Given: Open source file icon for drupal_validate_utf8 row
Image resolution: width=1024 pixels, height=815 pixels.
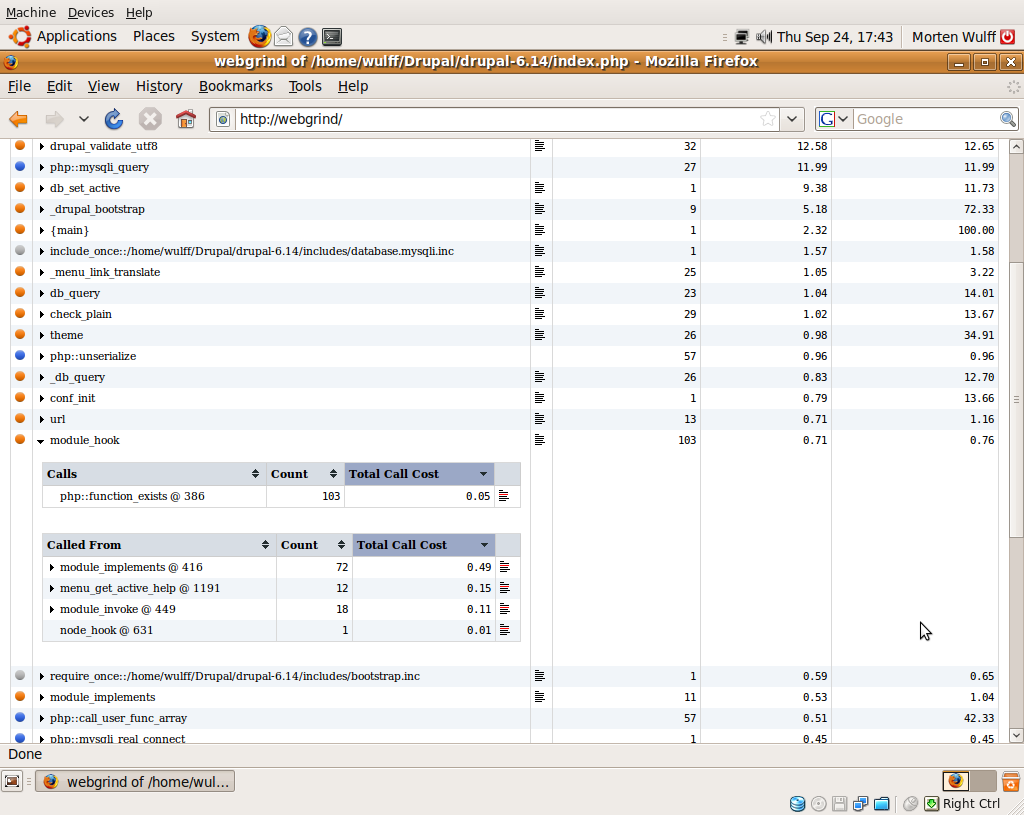Looking at the screenshot, I should (539, 146).
